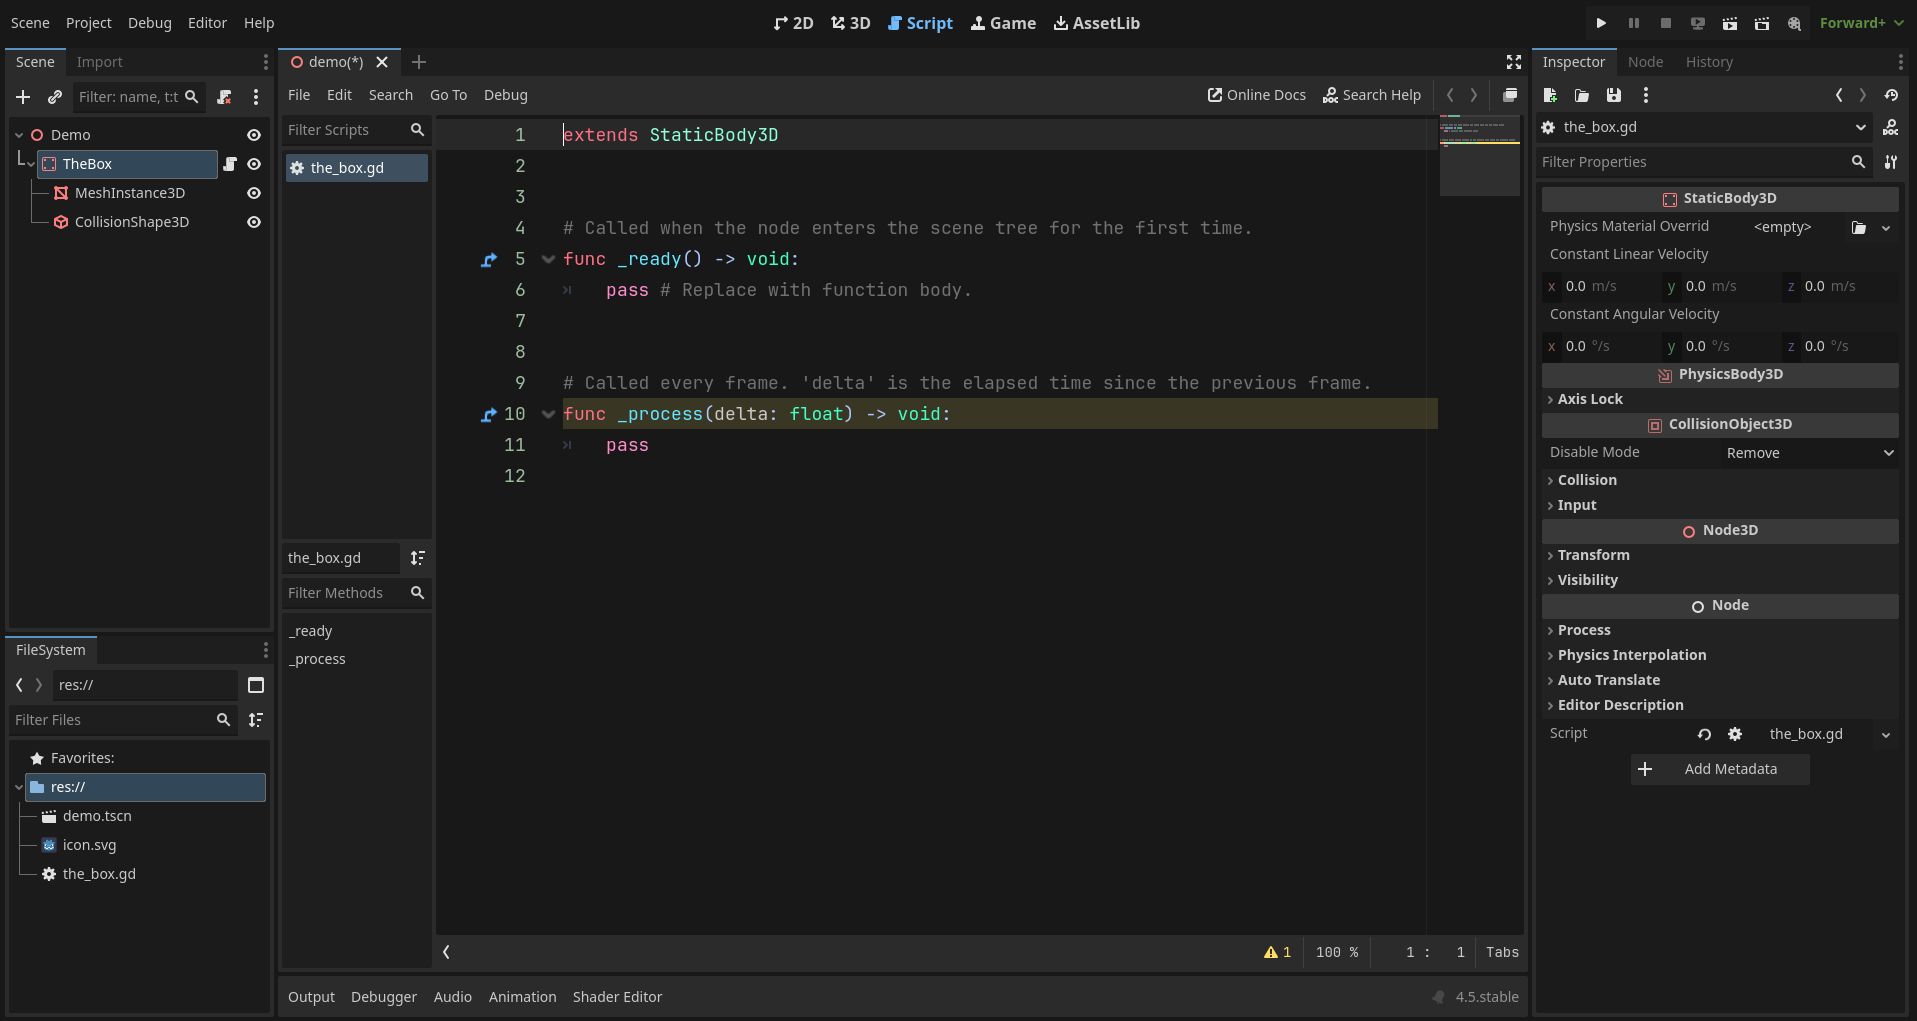This screenshot has height=1021, width=1917.
Task: Instantiate a child scene using the chain icon
Action: (x=55, y=97)
